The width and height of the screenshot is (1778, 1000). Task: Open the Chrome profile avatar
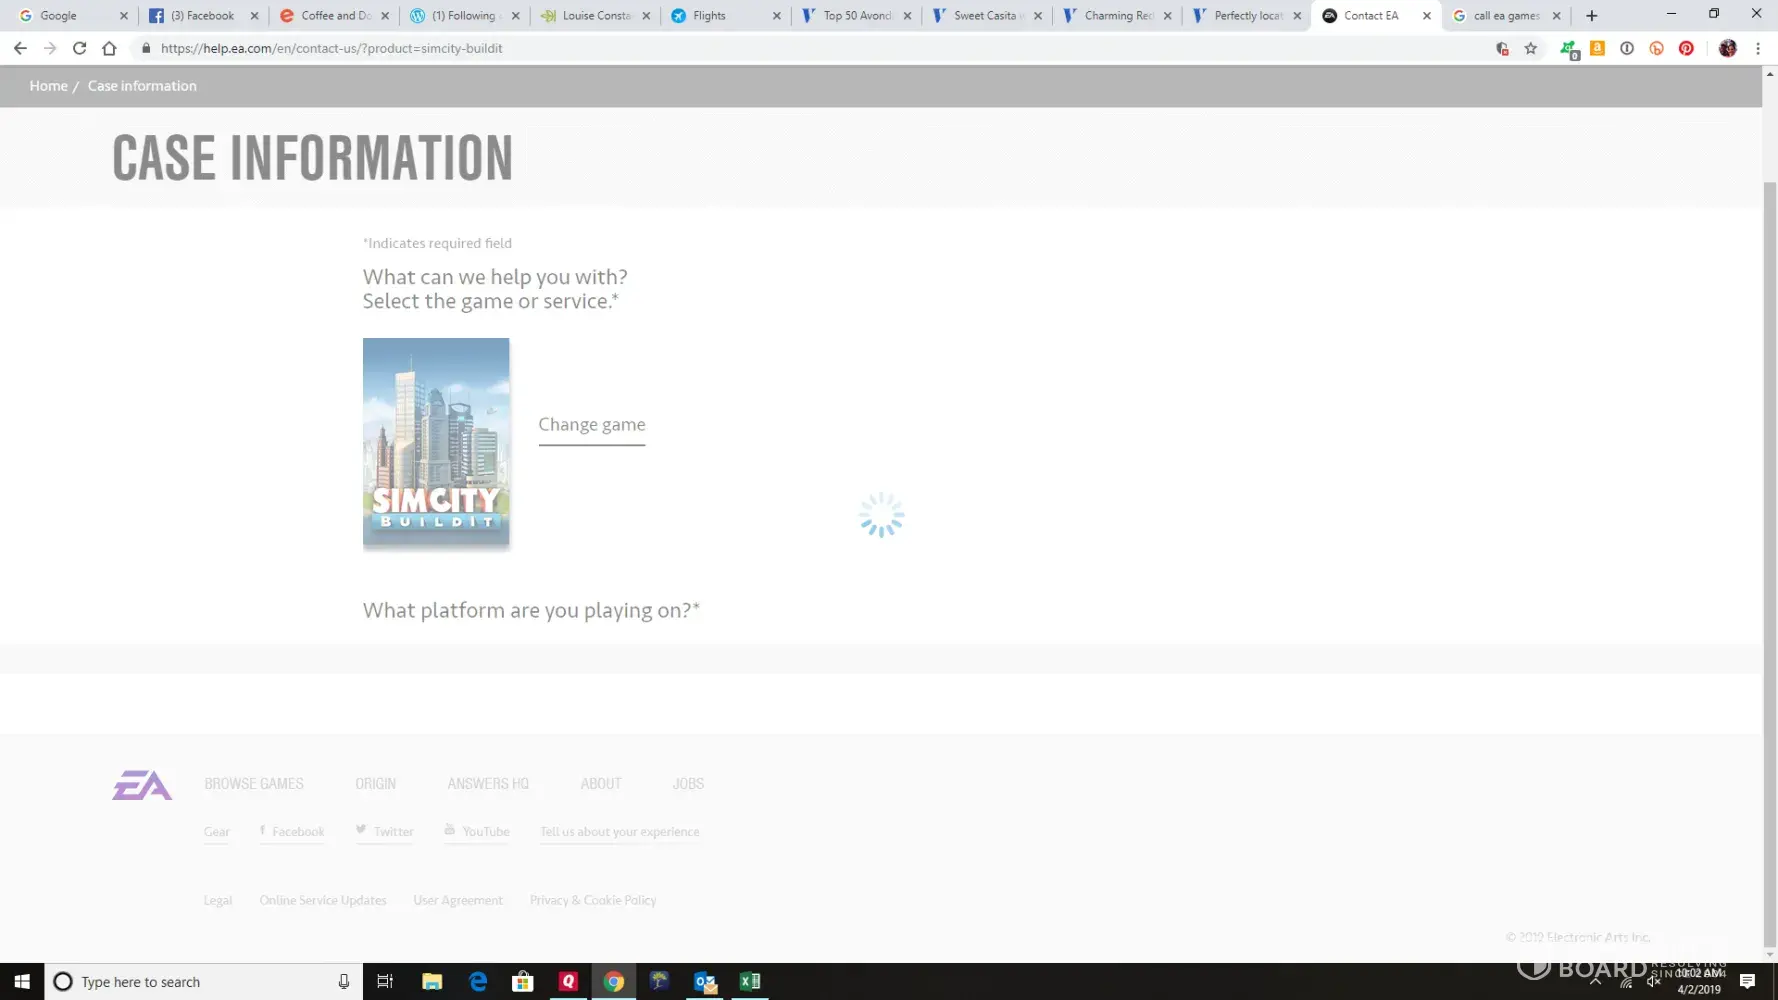pos(1728,48)
